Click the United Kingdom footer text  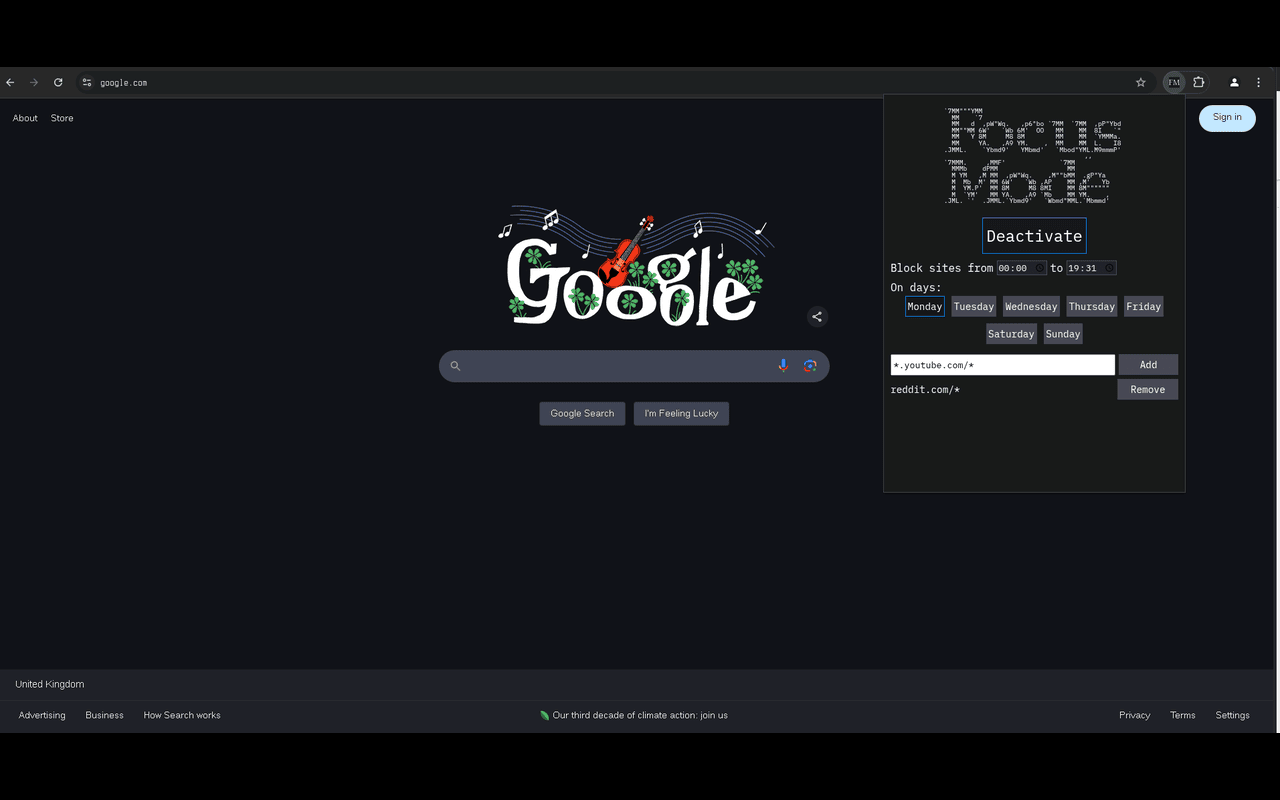point(50,685)
